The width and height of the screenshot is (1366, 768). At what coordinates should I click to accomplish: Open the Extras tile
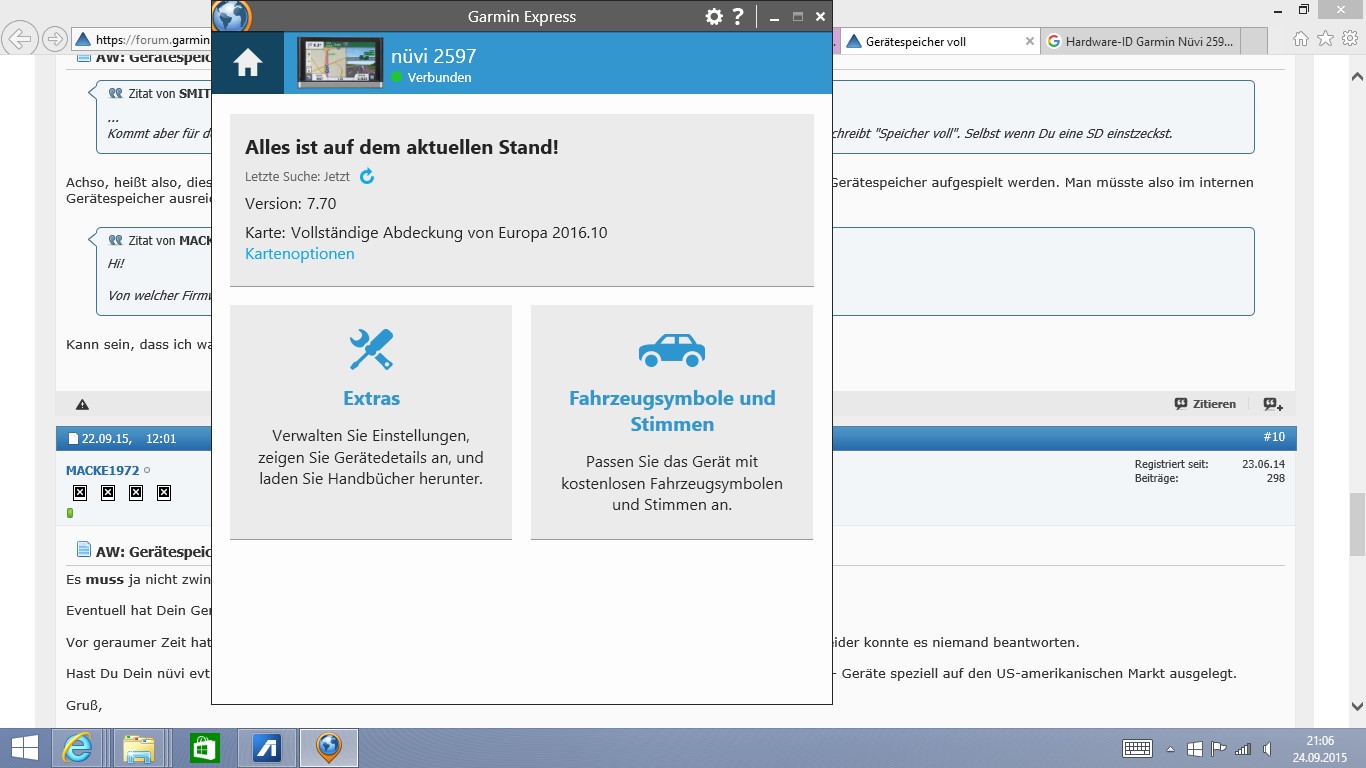coord(371,422)
